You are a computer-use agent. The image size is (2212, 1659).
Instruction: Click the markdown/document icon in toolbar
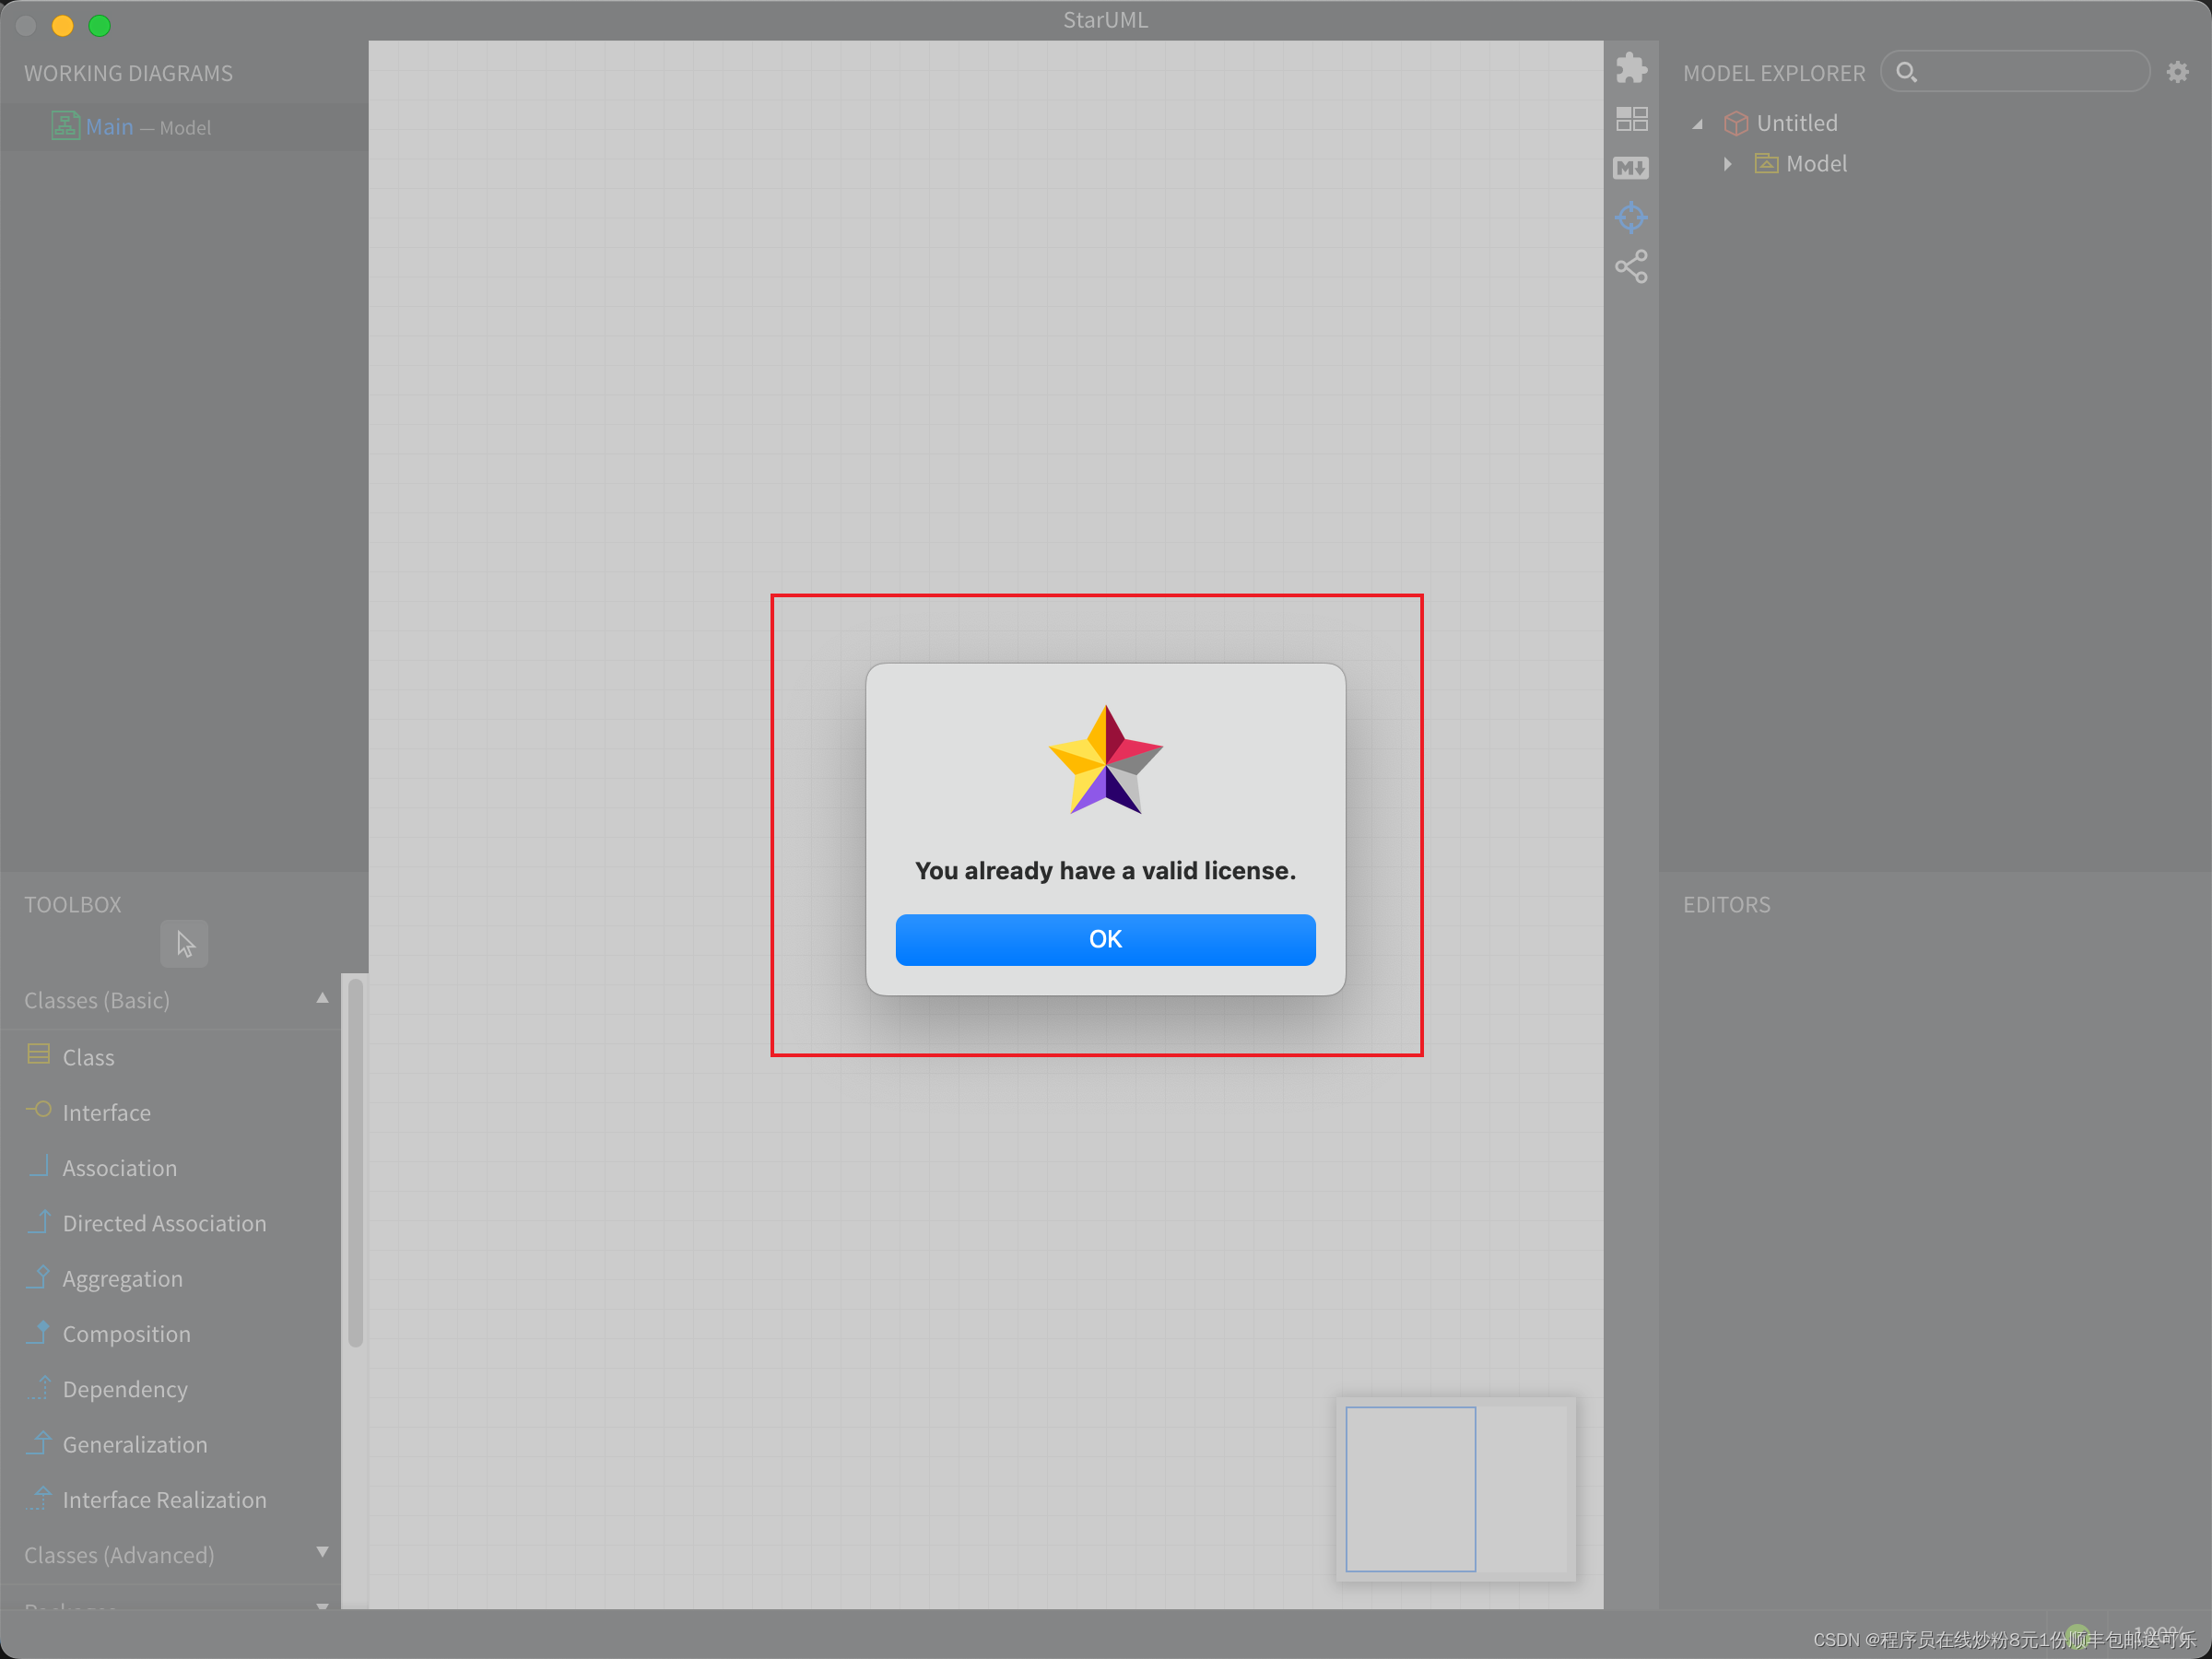[x=1629, y=168]
